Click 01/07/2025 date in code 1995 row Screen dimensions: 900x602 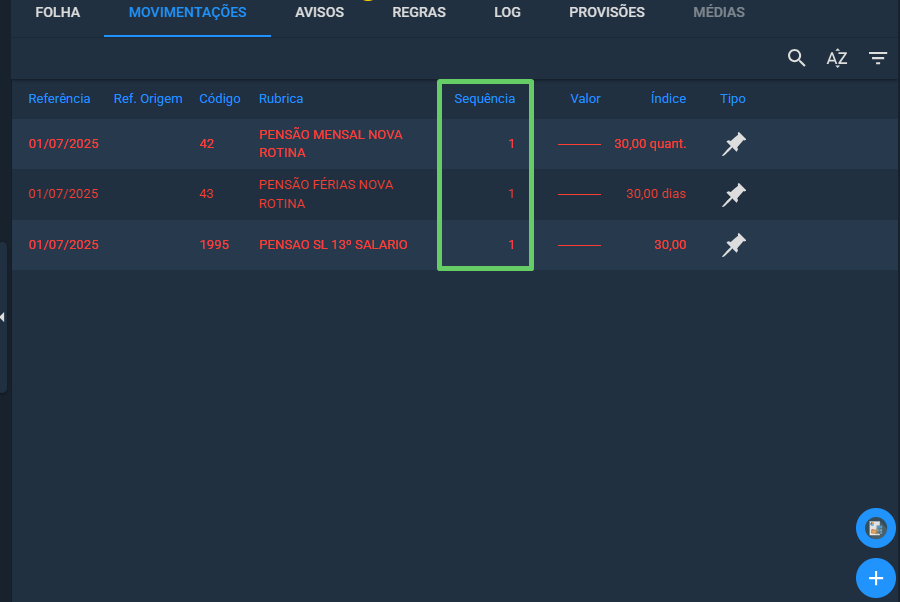tap(63, 244)
